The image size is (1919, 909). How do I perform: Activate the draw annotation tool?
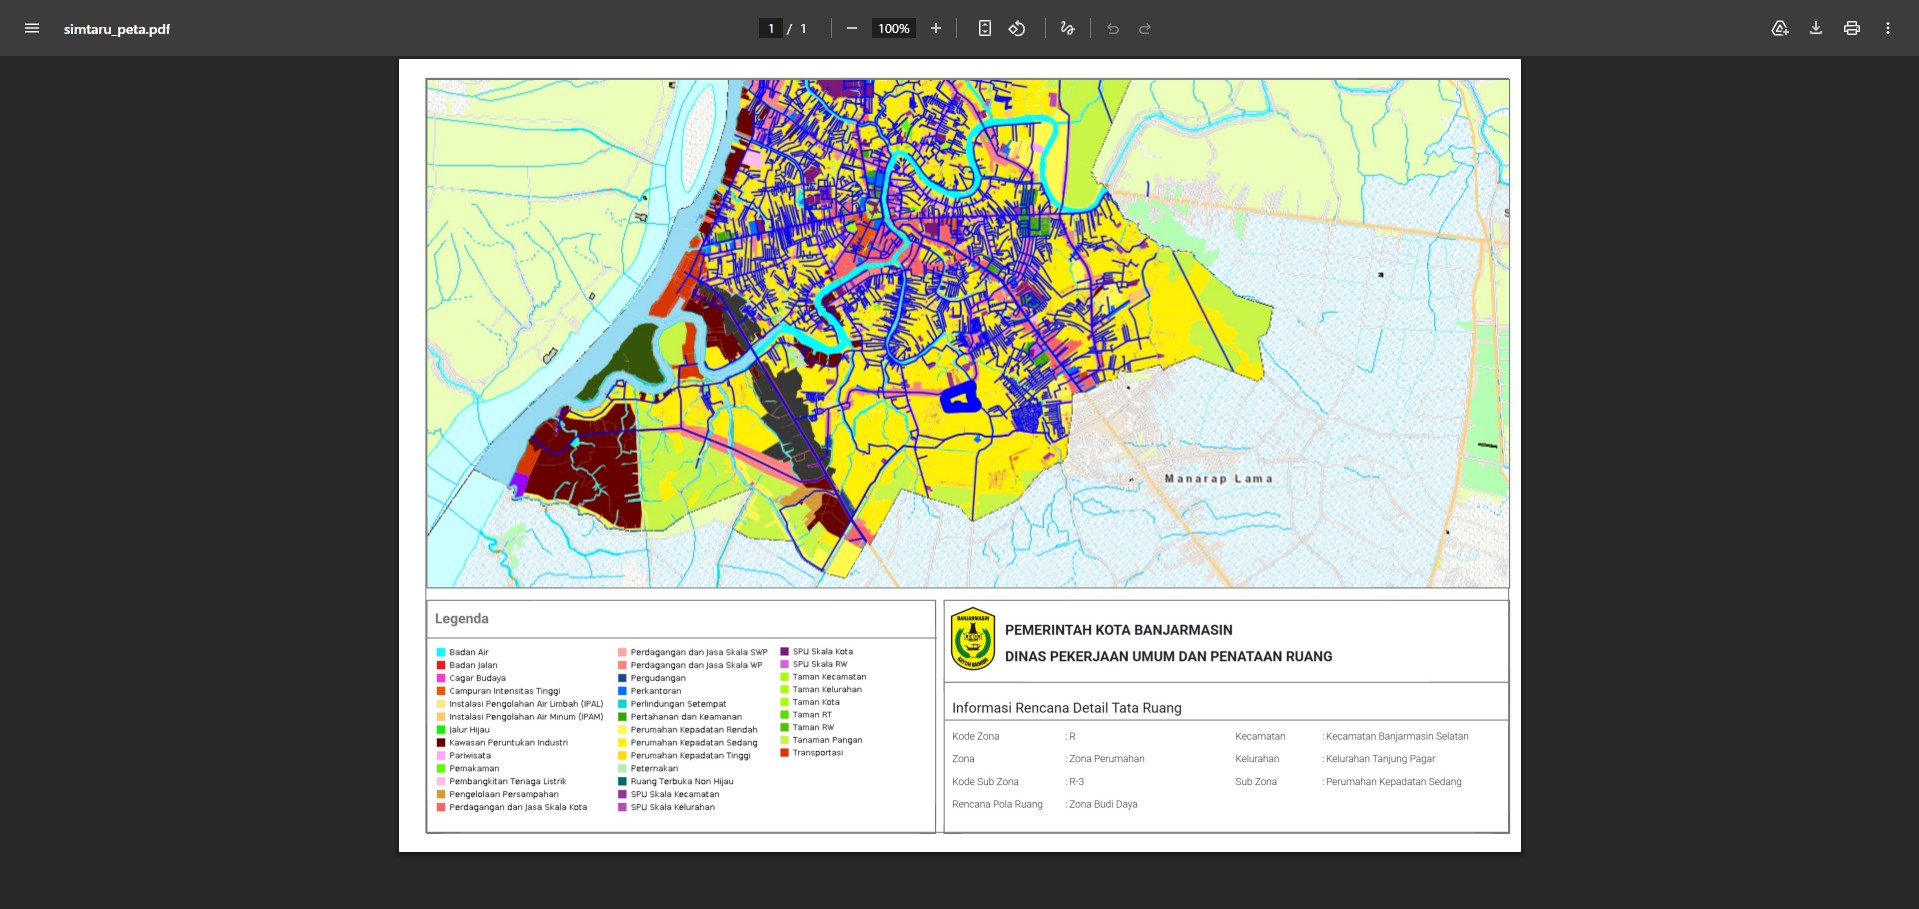point(1067,28)
